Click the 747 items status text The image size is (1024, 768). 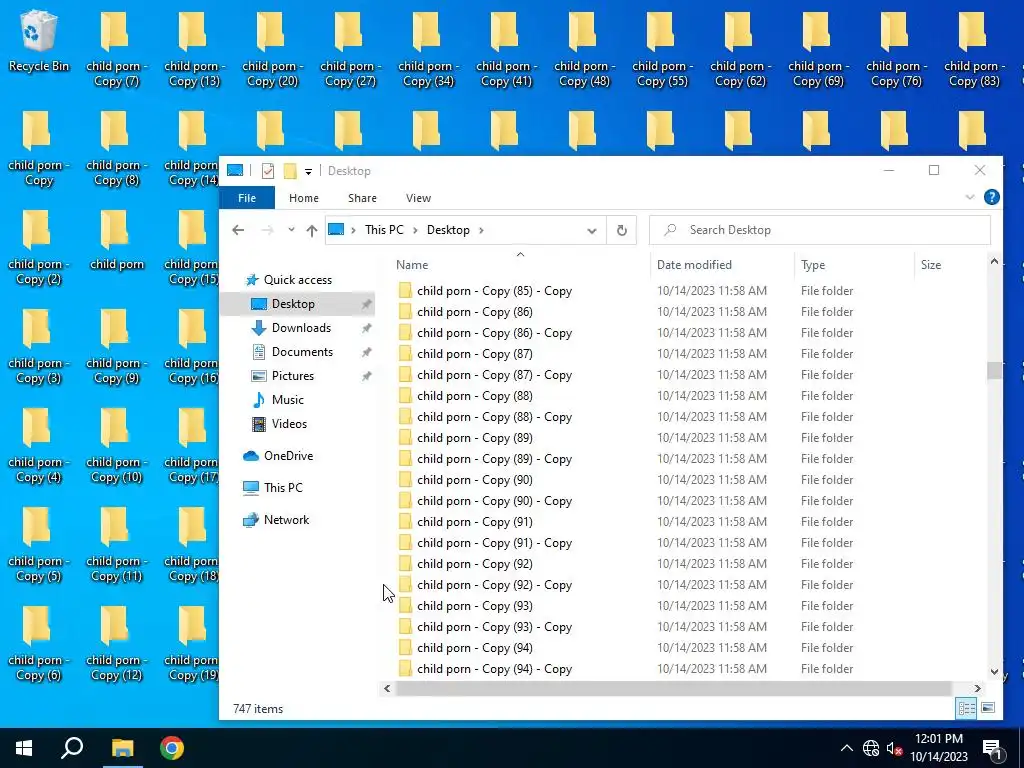pos(258,709)
